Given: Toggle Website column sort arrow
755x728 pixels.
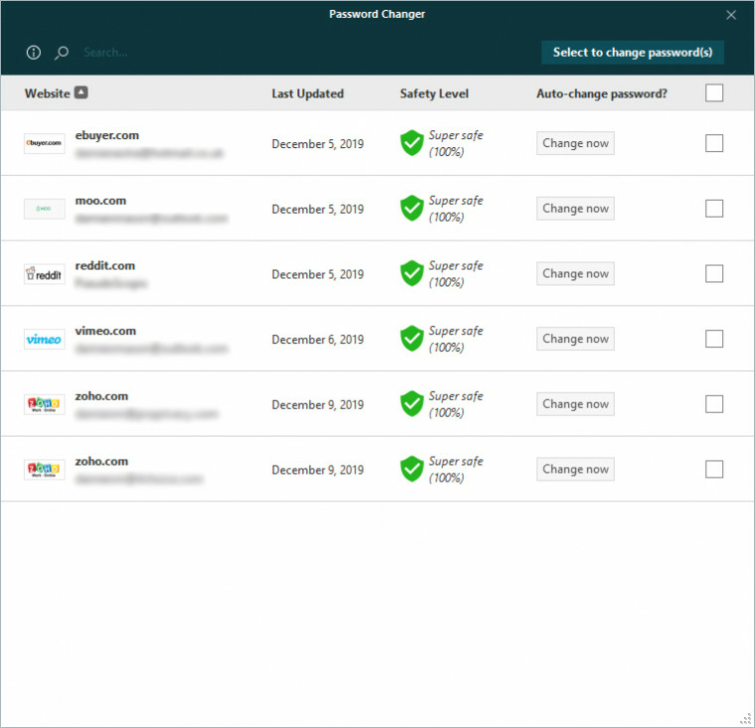Looking at the screenshot, I should [x=81, y=92].
